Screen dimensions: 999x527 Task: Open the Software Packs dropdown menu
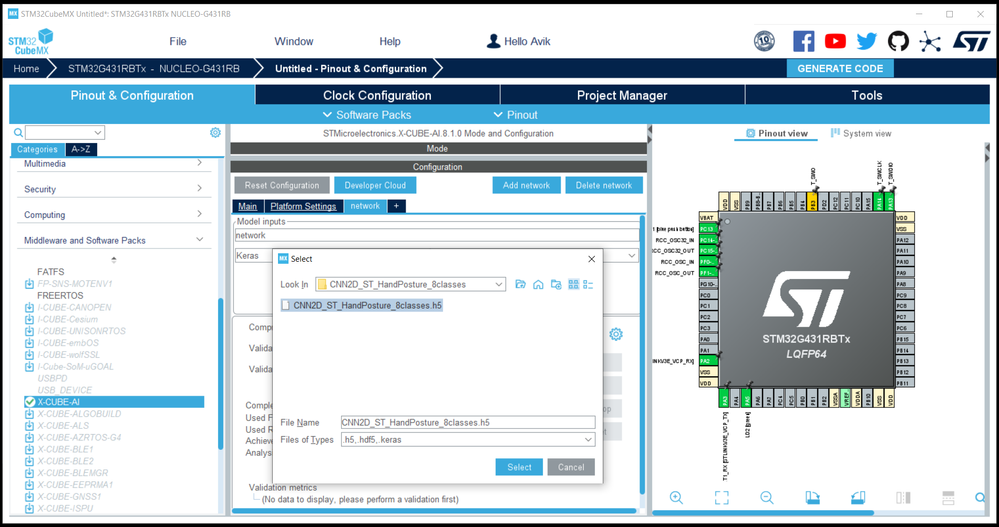[367, 115]
